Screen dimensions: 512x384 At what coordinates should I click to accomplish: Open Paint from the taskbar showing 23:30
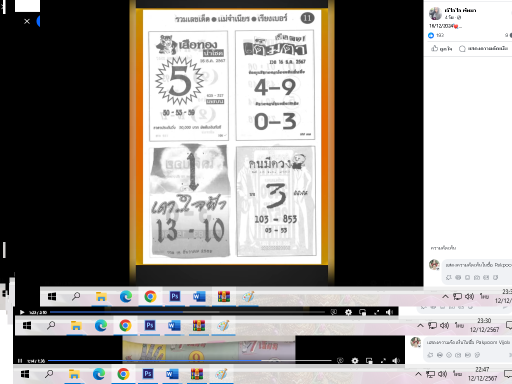223,325
